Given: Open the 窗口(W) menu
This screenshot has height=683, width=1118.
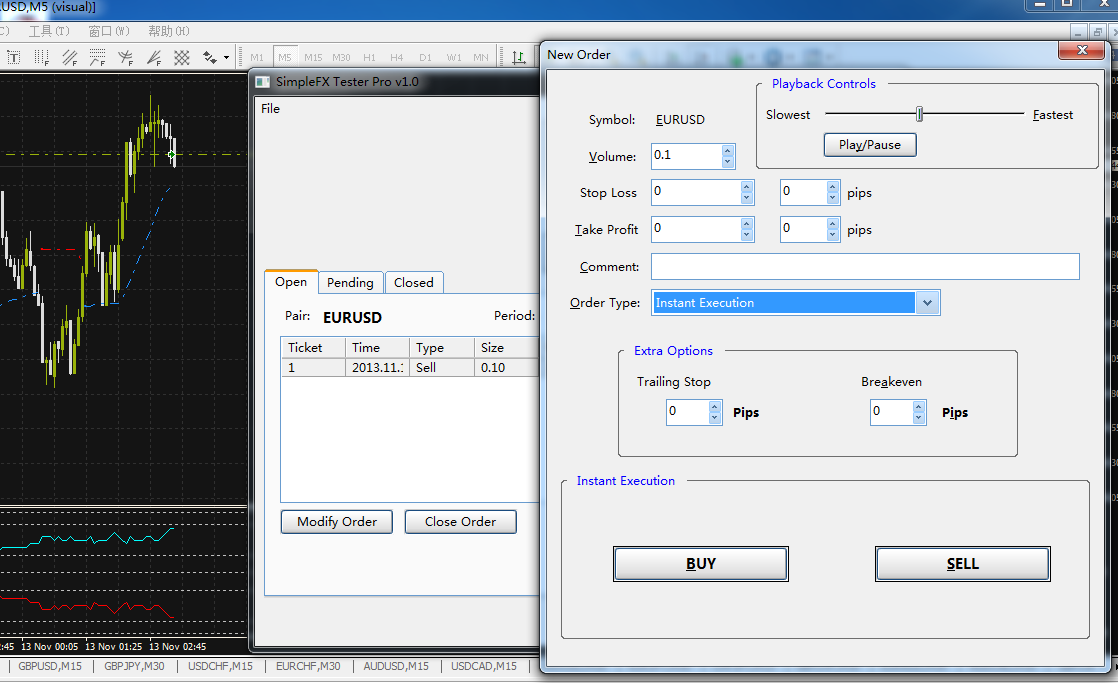Looking at the screenshot, I should [x=109, y=31].
